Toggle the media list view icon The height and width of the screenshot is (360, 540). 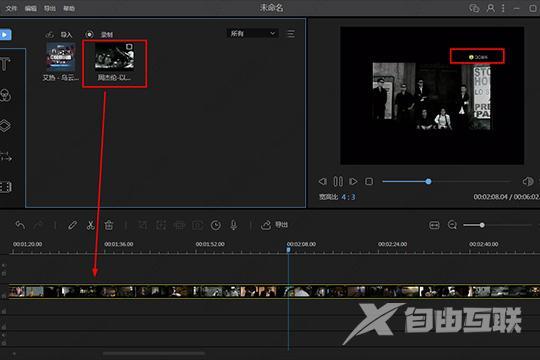[291, 33]
